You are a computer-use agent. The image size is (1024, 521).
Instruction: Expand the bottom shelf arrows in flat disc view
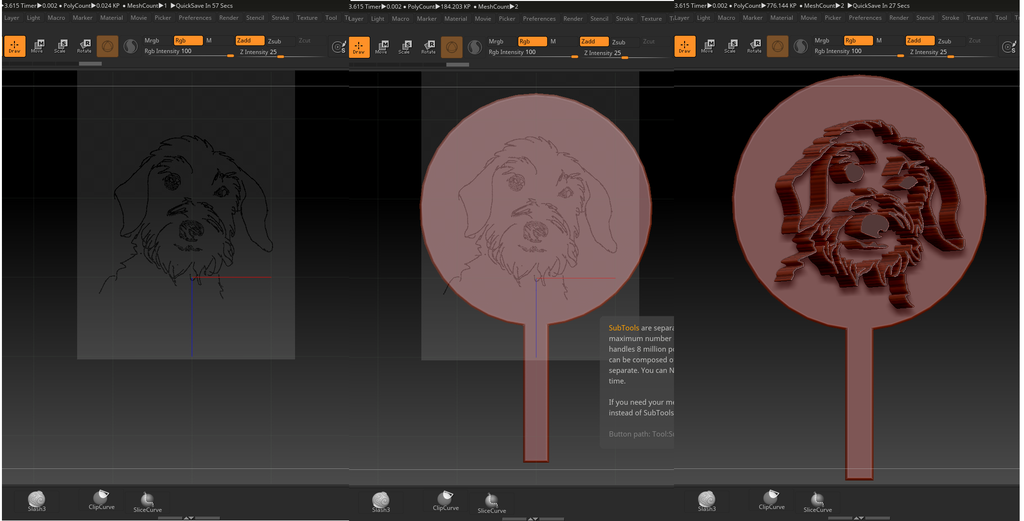(533, 518)
